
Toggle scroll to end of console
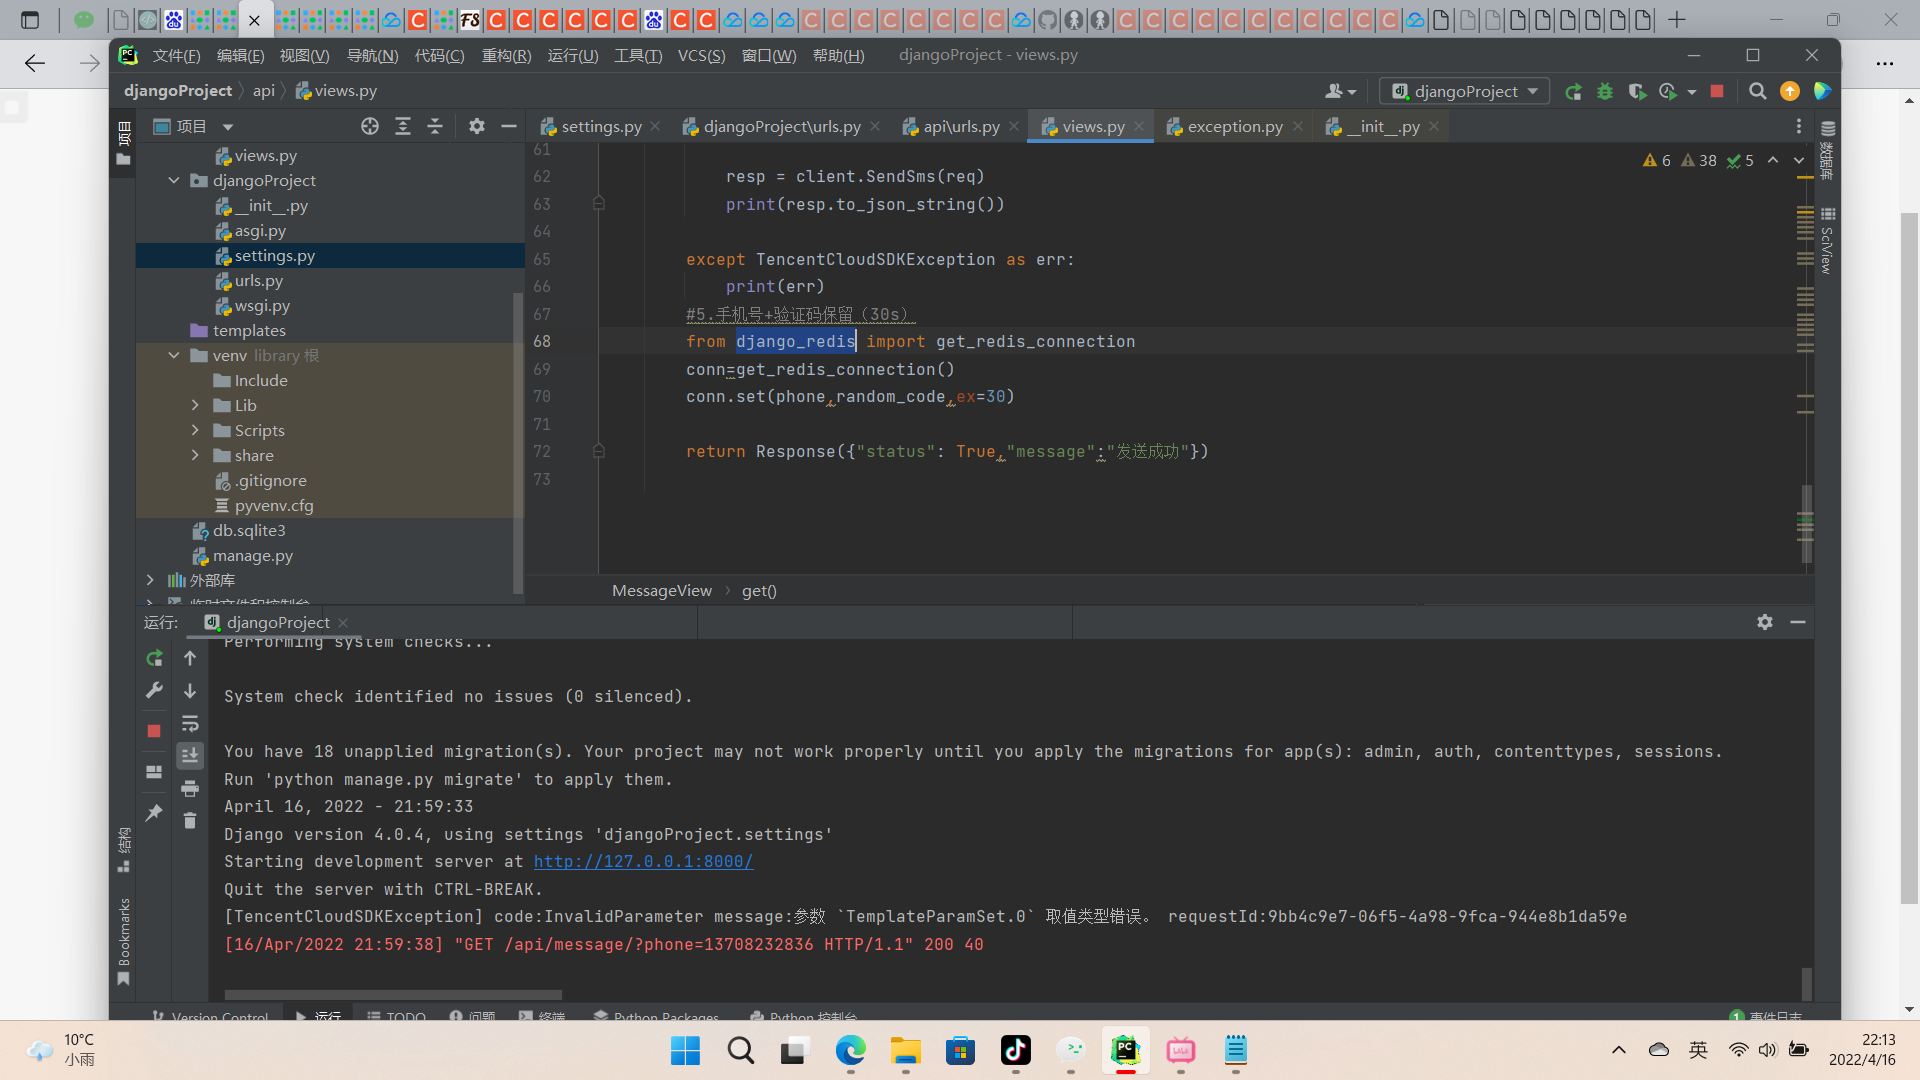click(190, 756)
